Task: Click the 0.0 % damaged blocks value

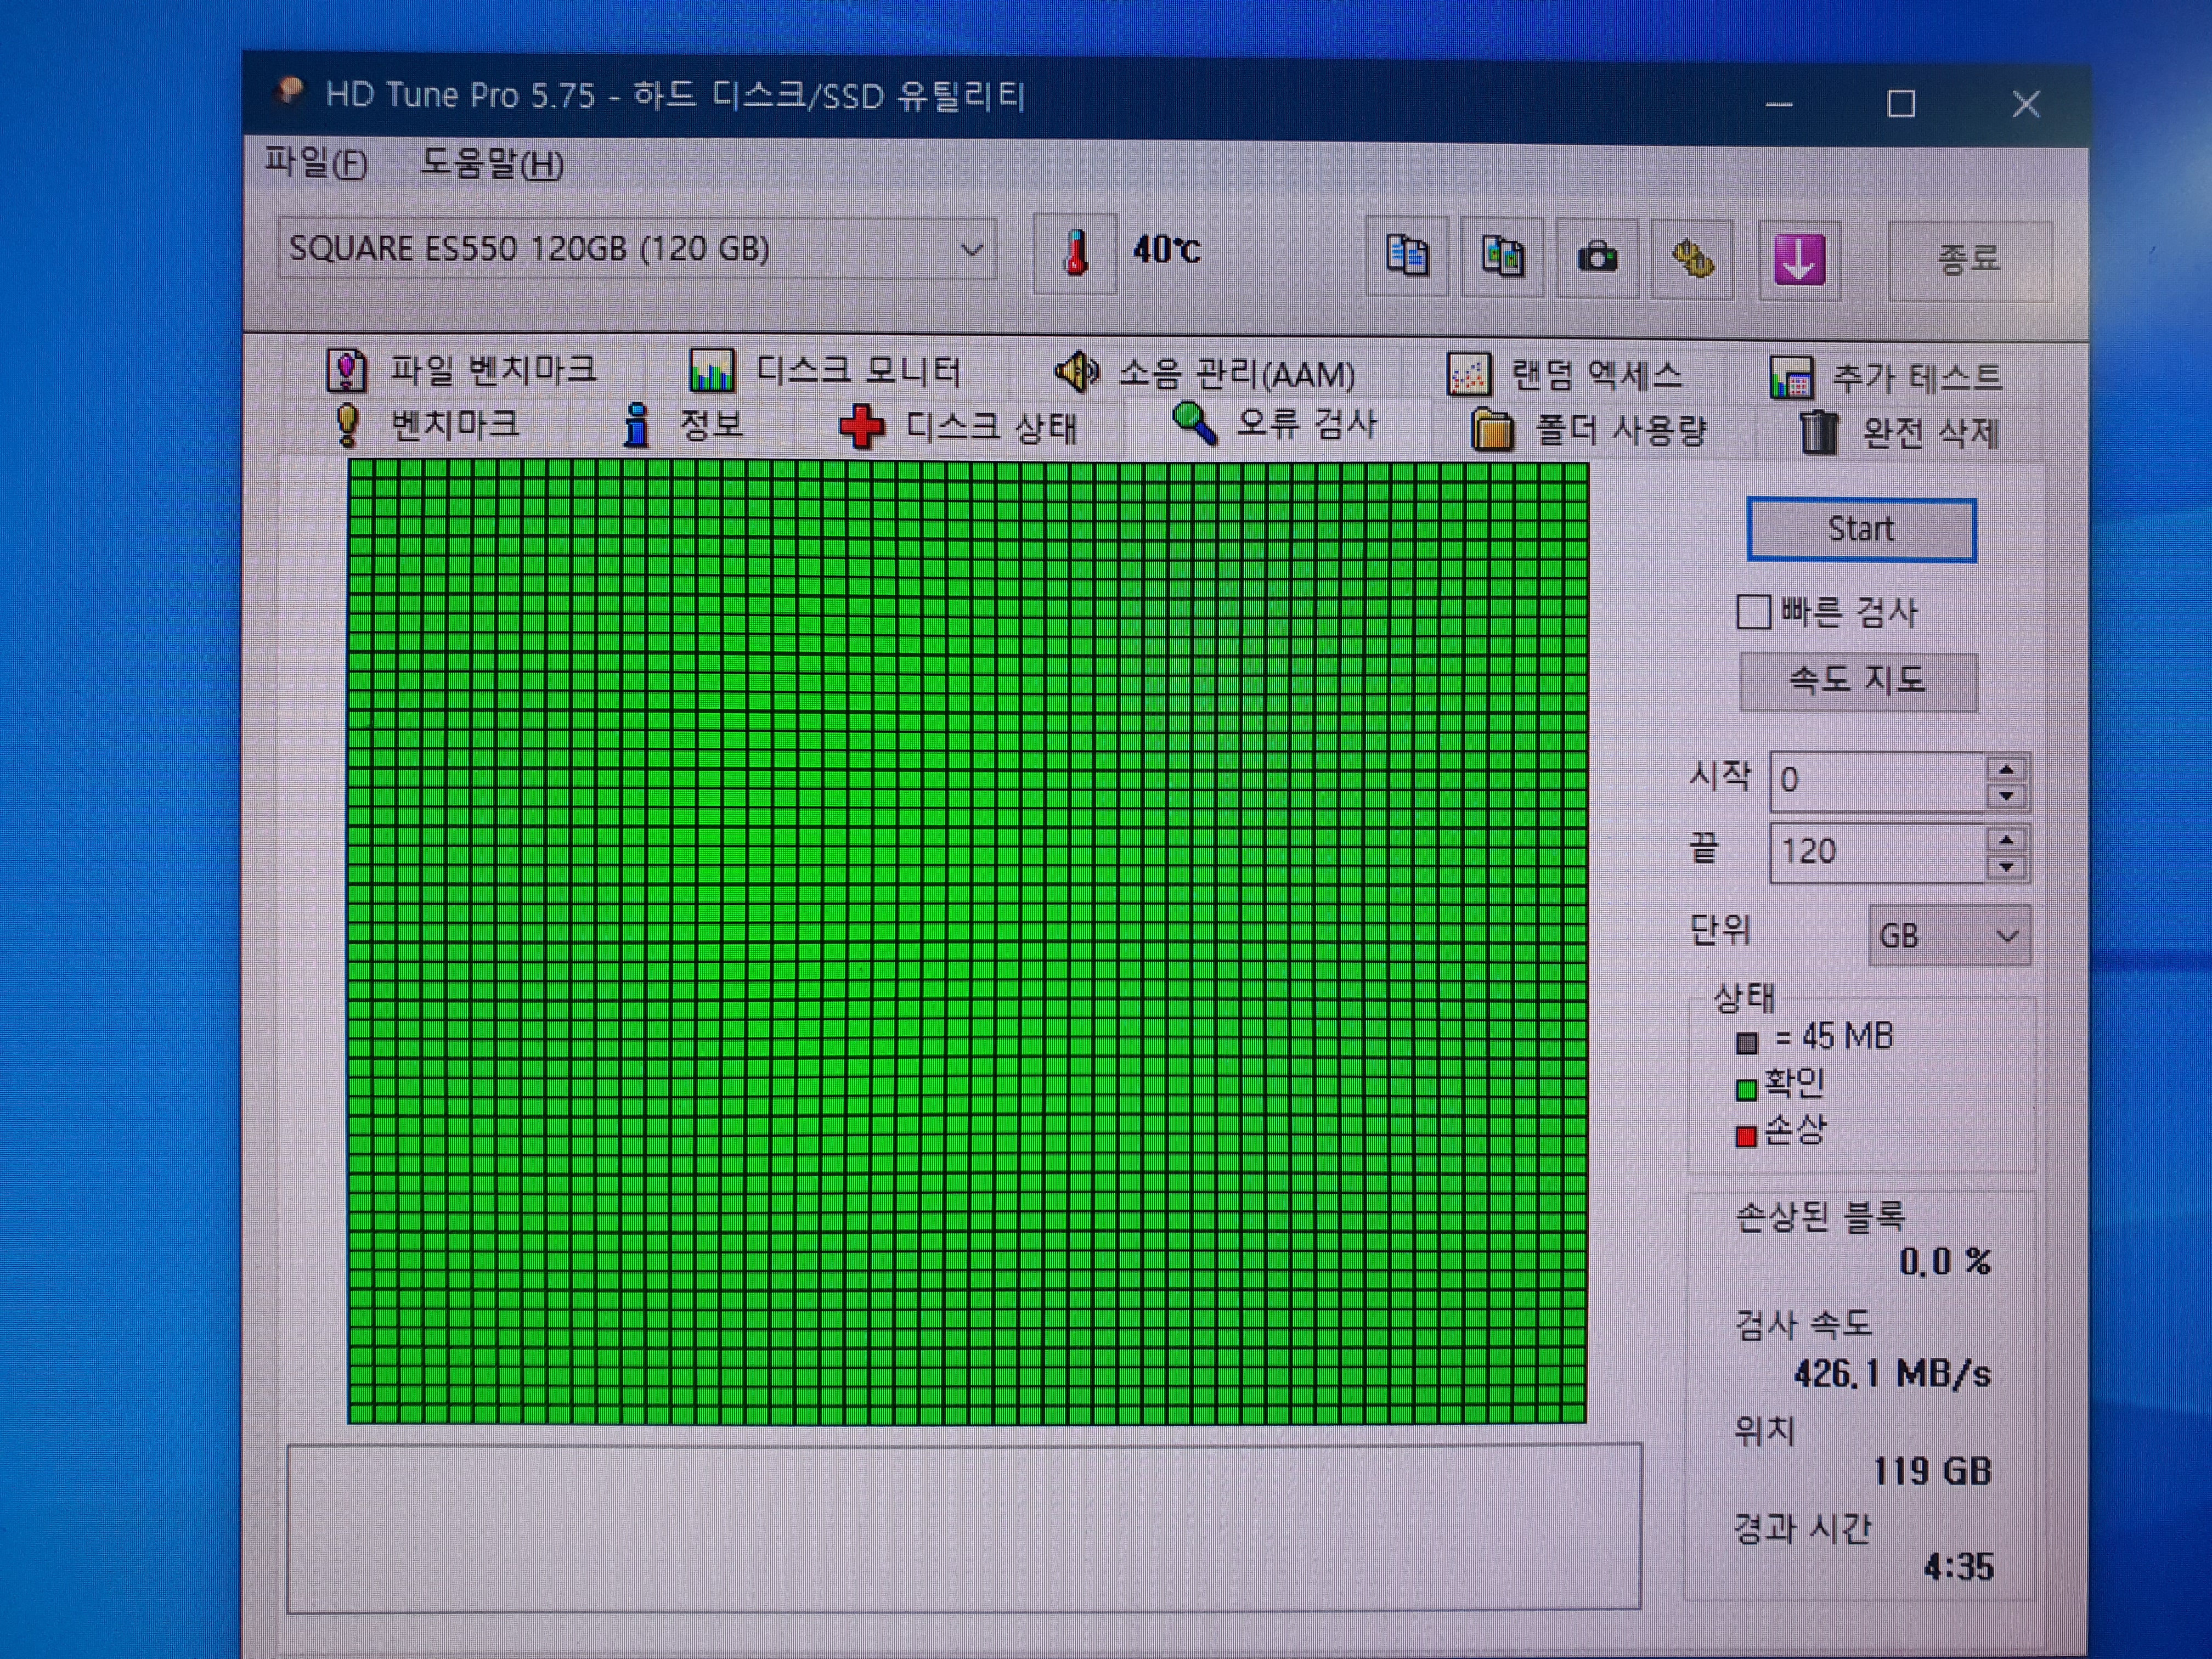Action: 1945,1262
